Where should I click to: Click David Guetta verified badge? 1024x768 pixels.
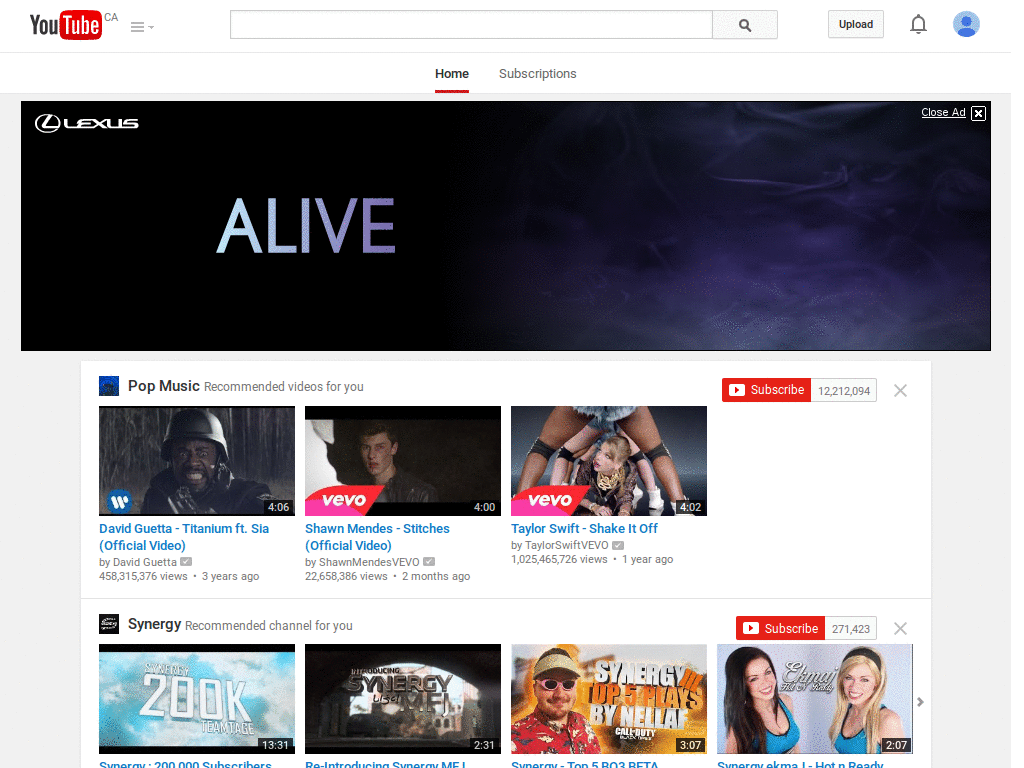tap(186, 562)
